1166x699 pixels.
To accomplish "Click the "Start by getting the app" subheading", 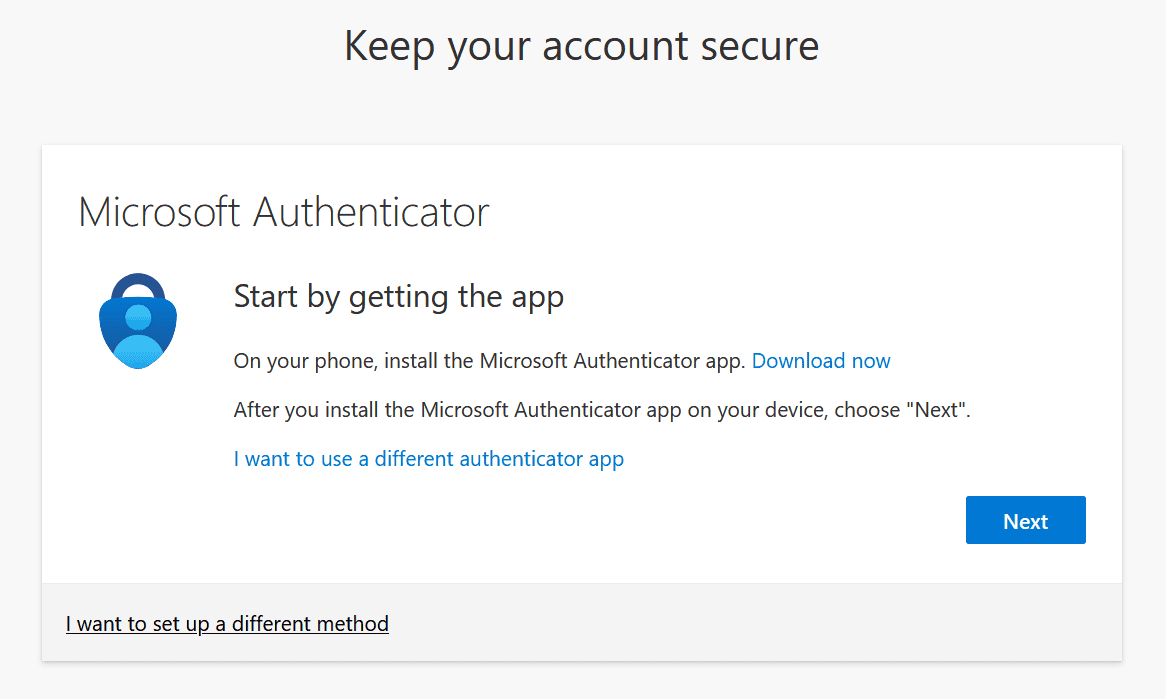I will point(398,297).
